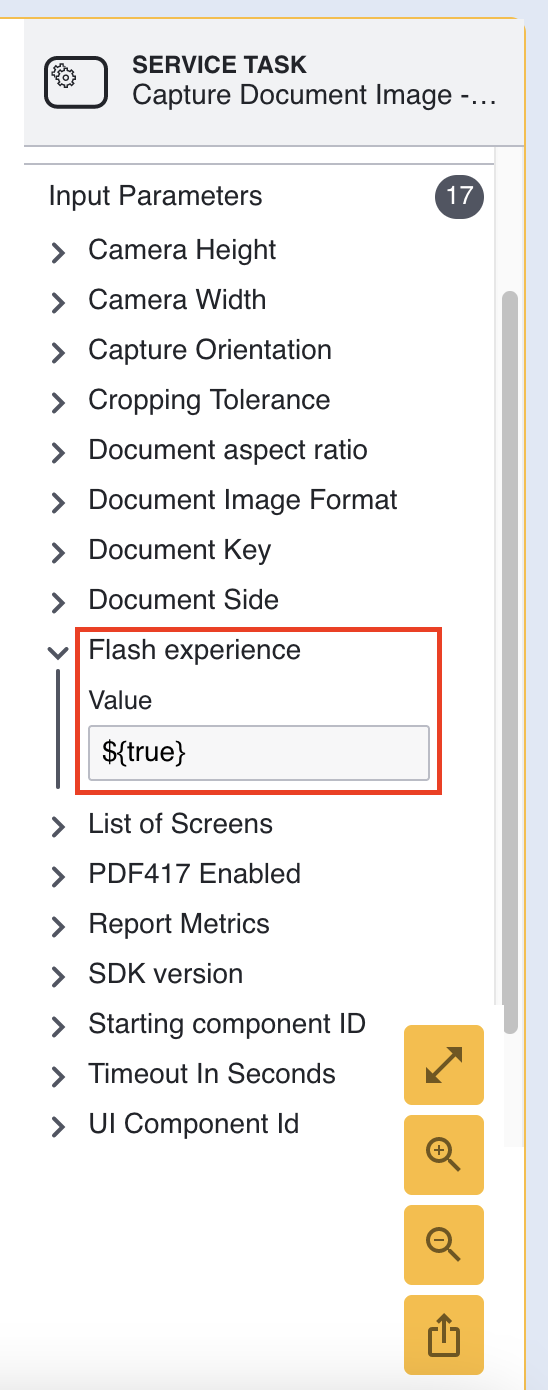Zoom in with the magnifier plus button

click(x=444, y=1155)
